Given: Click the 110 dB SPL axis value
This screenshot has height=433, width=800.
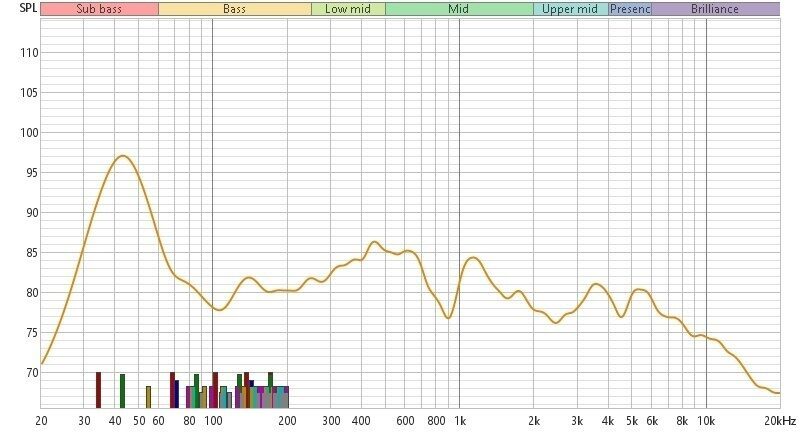Looking at the screenshot, I should (x=29, y=53).
